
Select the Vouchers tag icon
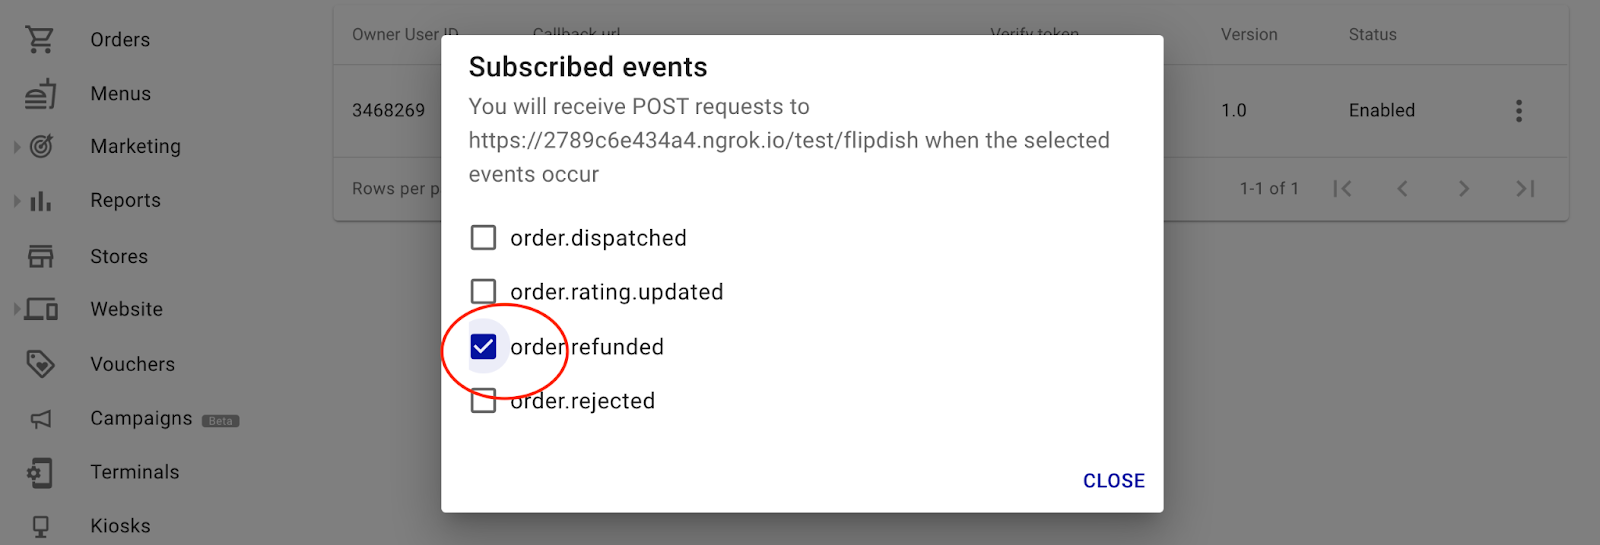pos(40,364)
